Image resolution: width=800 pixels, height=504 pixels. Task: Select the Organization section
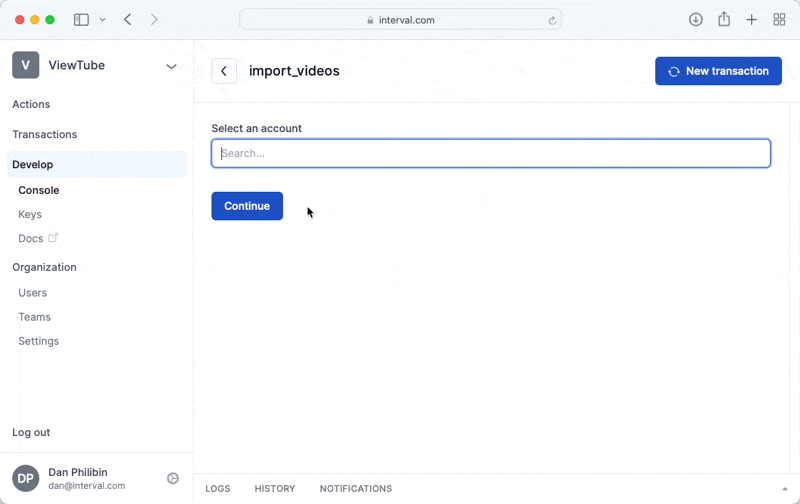coord(44,267)
